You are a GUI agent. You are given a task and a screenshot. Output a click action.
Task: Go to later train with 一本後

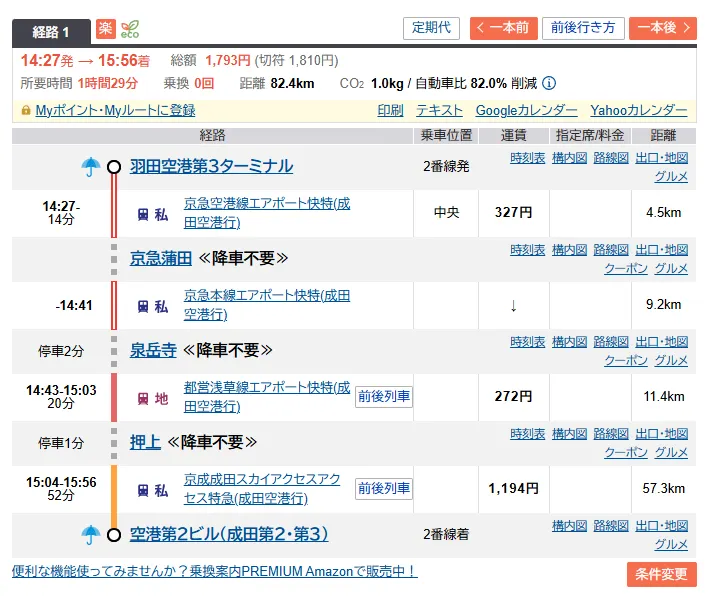[x=663, y=28]
